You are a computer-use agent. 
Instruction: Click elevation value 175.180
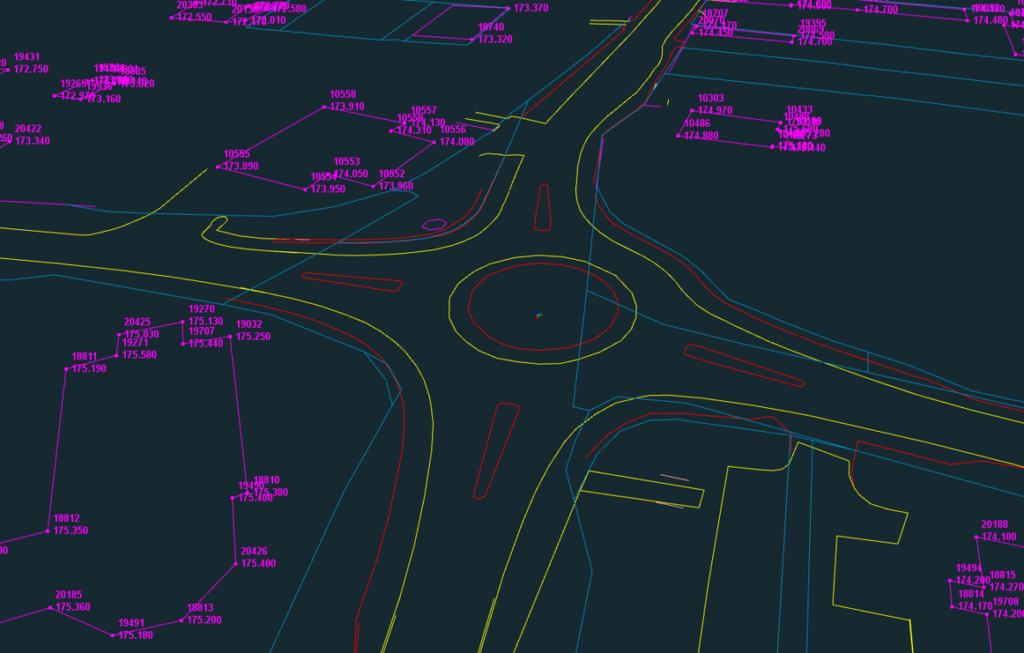point(136,635)
